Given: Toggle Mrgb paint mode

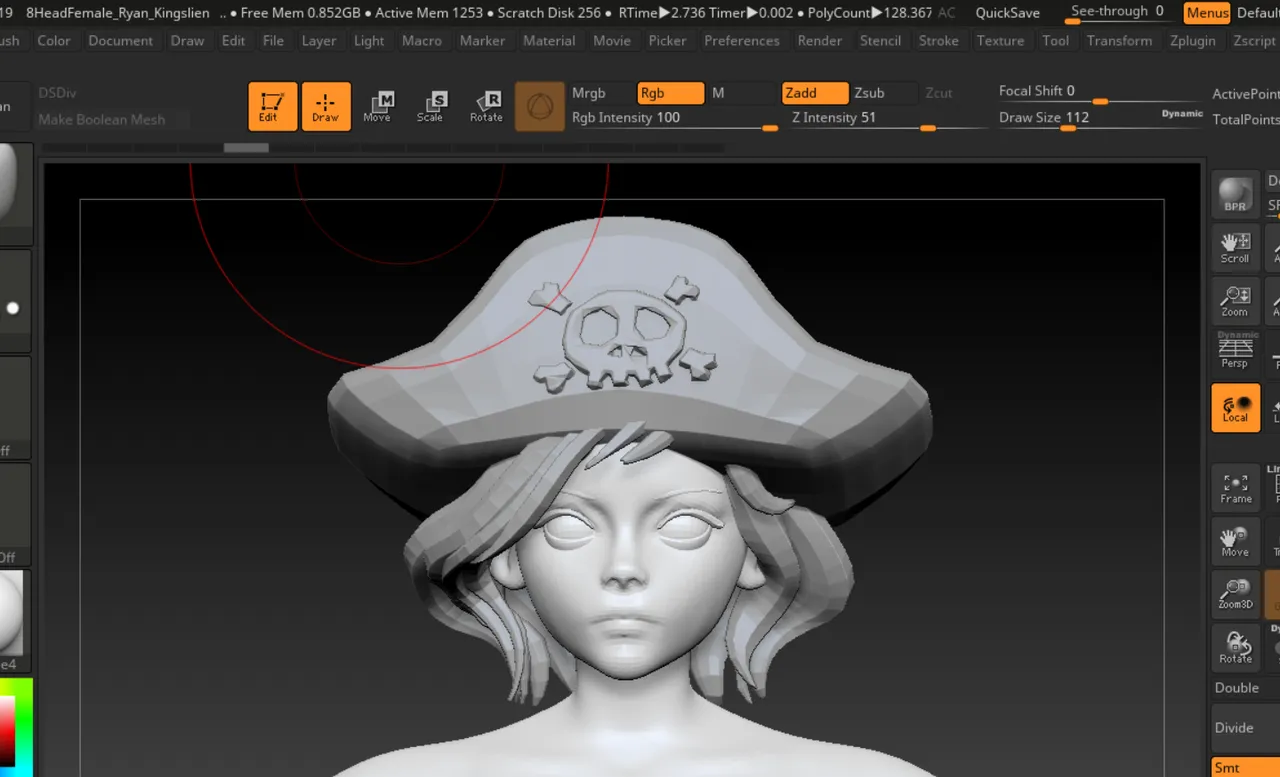Looking at the screenshot, I should (x=600, y=93).
